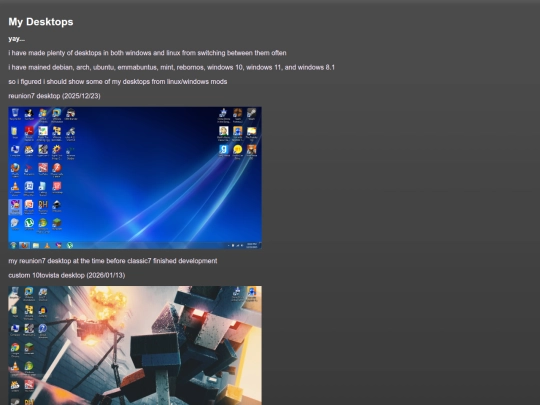Click Firefox desktop icon in reunion7 screenshot
Screen dimensions: 540x405
[x=15, y=169]
